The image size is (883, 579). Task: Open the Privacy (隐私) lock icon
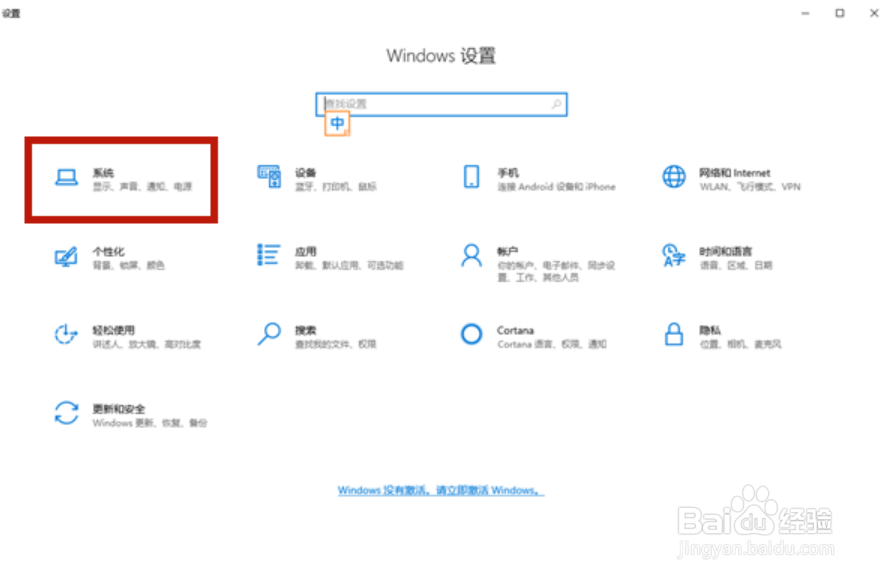(x=674, y=334)
